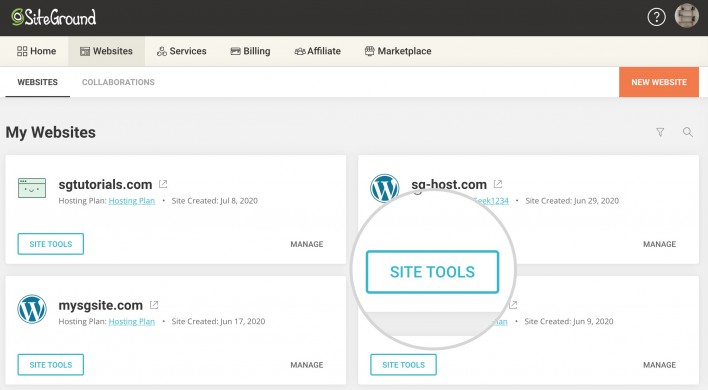Open the Billing menu
The height and width of the screenshot is (390, 708).
click(x=250, y=51)
